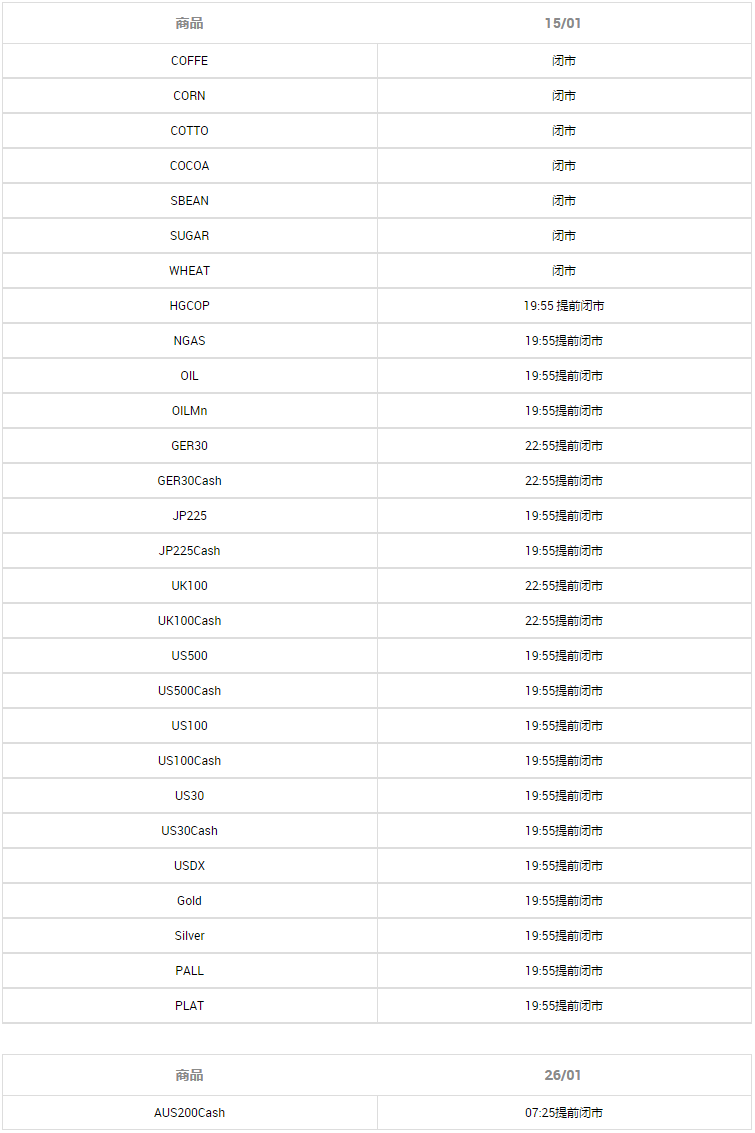This screenshot has height=1133, width=755.
Task: Click the 26/01 date column header
Action: [563, 1075]
